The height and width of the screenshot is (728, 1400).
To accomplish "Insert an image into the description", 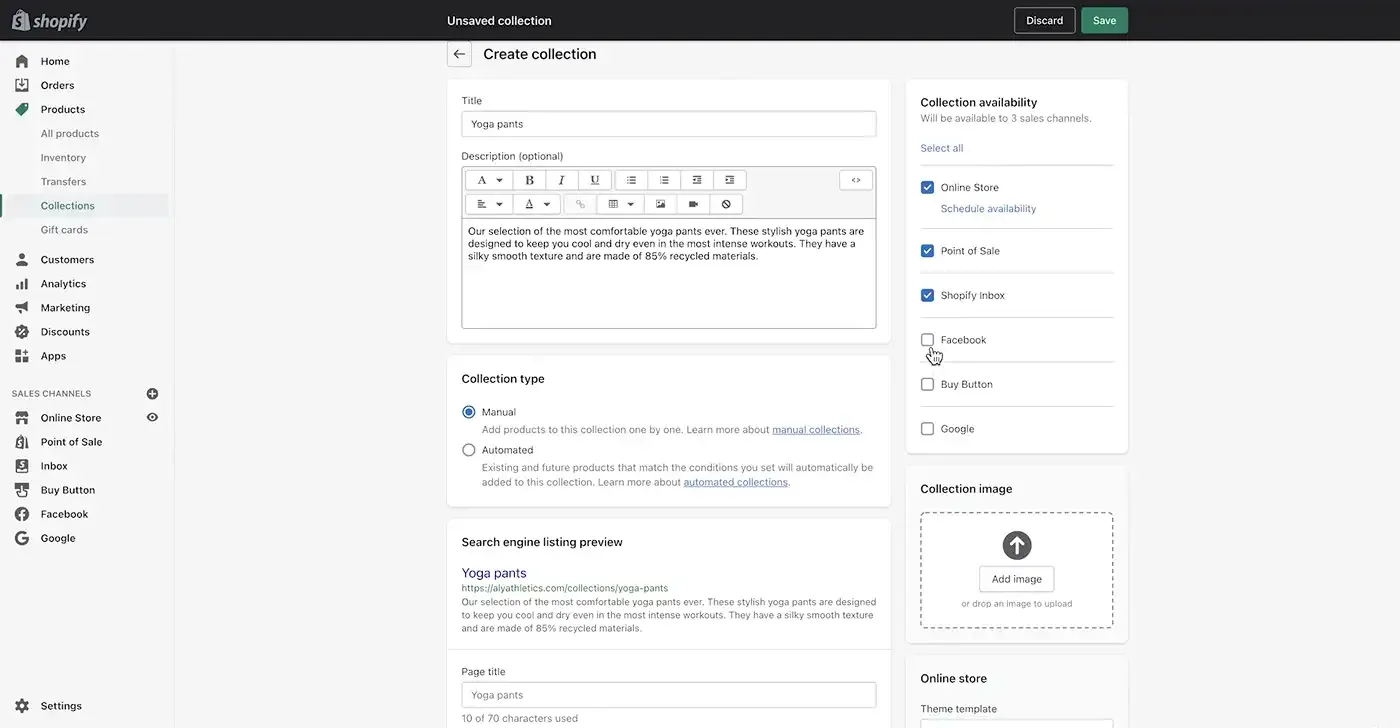I will tap(659, 203).
